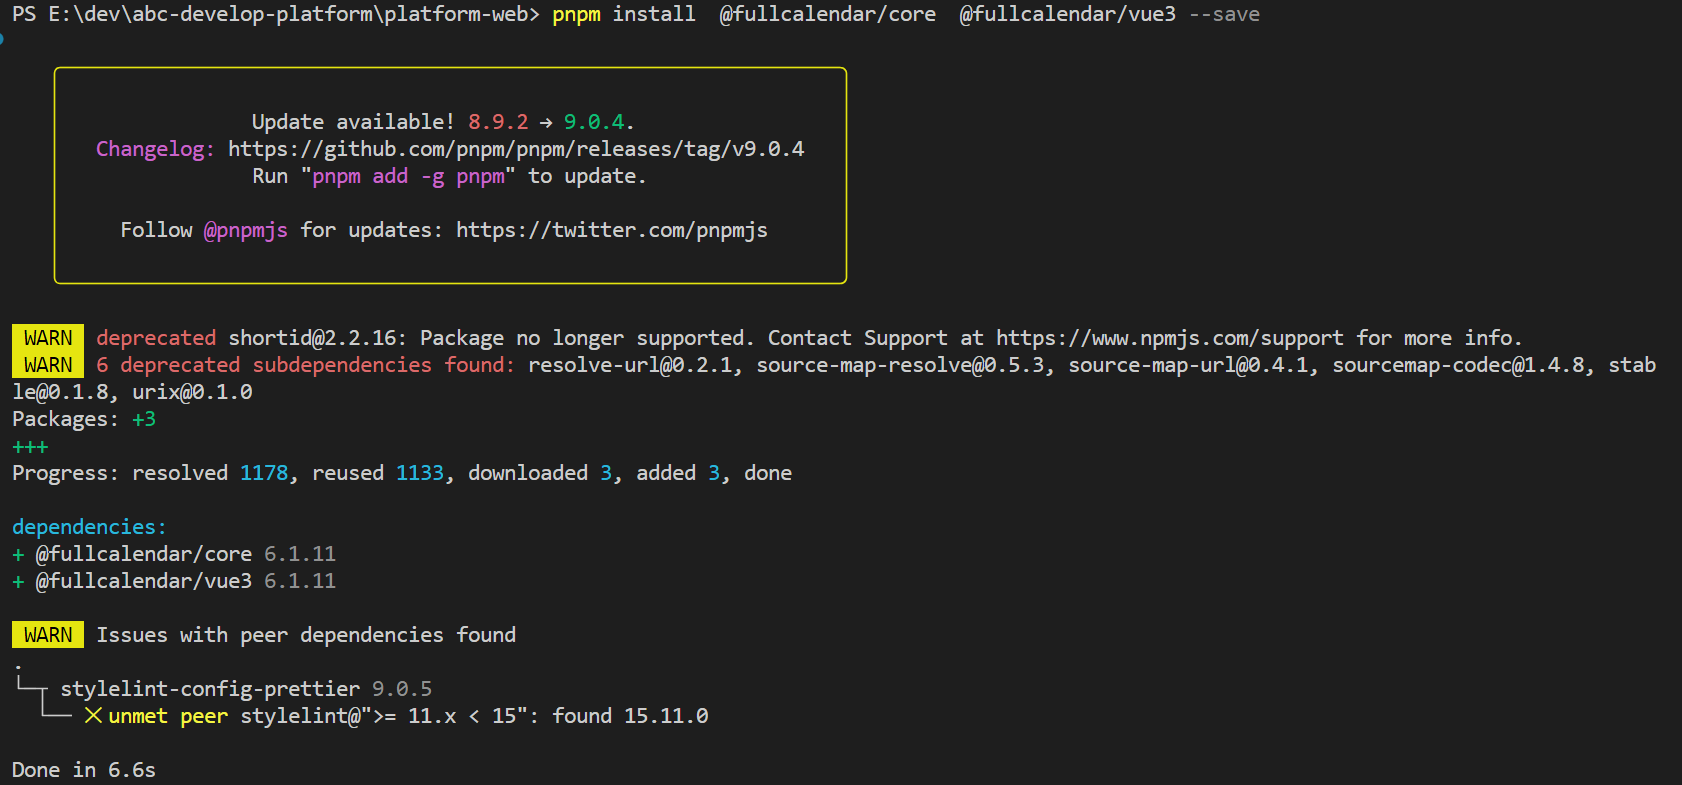Click the first WARN badge for shortid
Image resolution: width=1682 pixels, height=785 pixels.
coord(48,338)
